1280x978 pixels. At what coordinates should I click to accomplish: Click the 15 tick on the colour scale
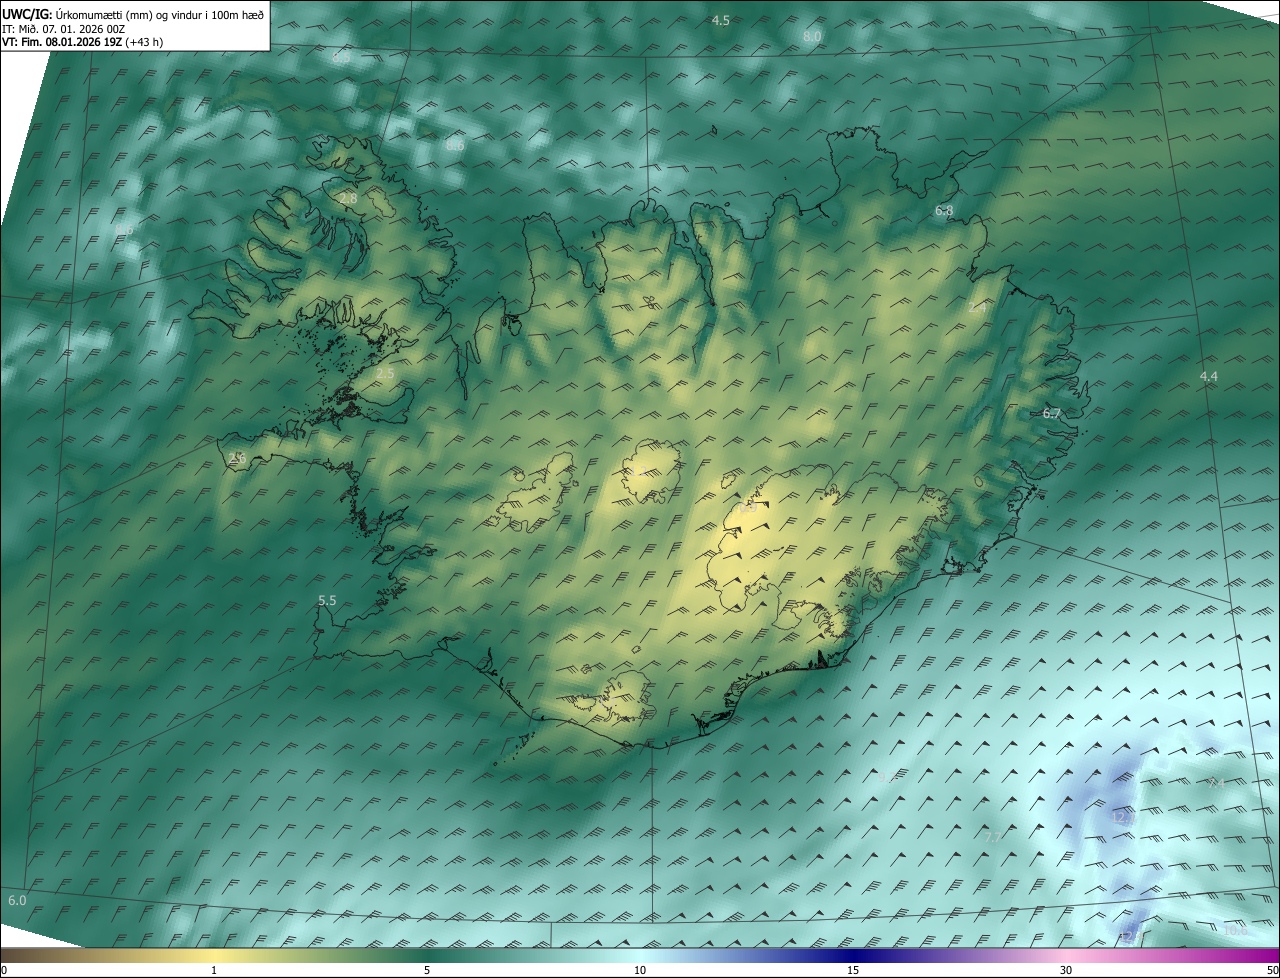tap(853, 970)
